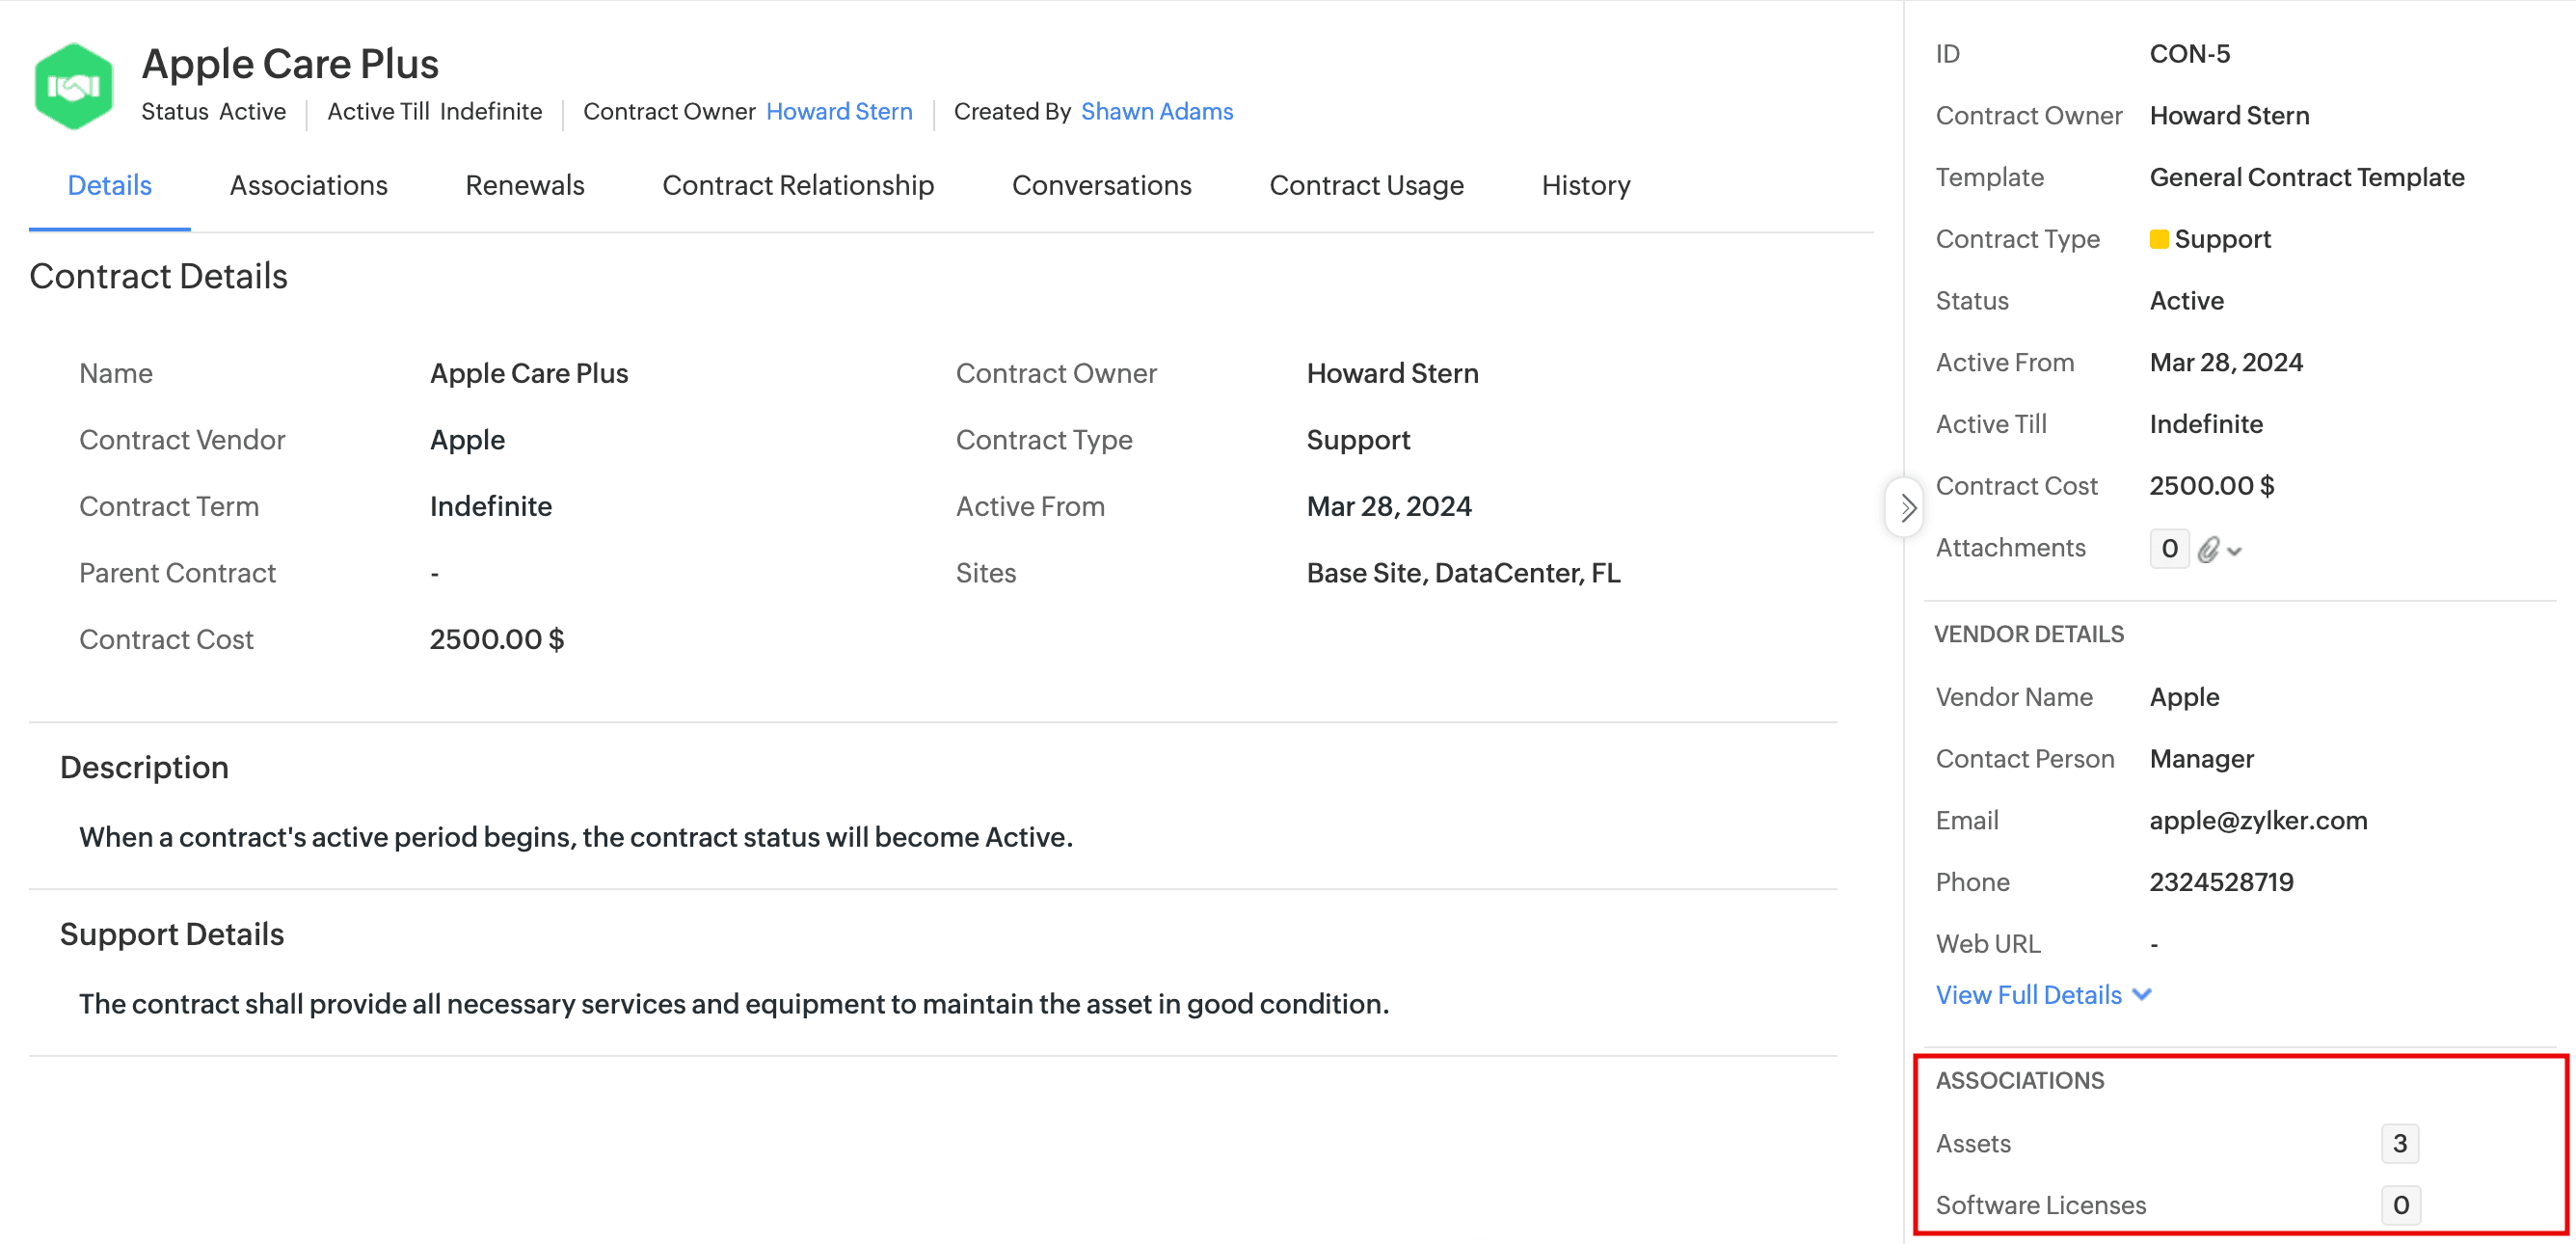View the Contract Usage tab
The height and width of the screenshot is (1244, 2576).
click(x=1367, y=185)
